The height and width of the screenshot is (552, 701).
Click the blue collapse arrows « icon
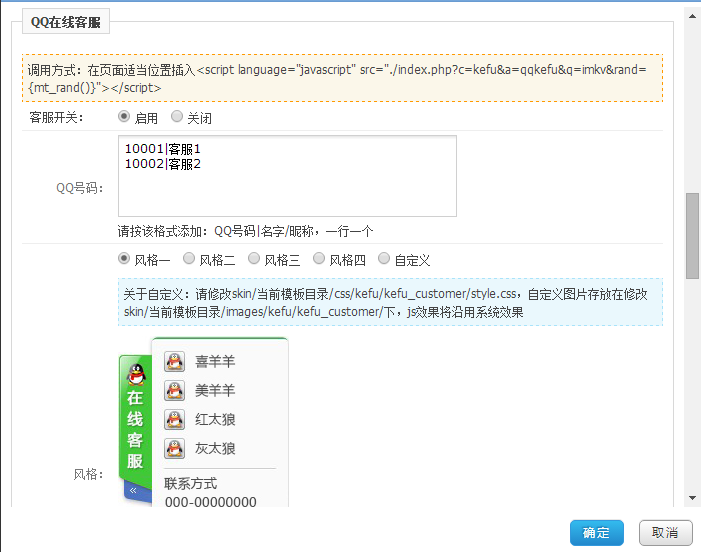[x=133, y=491]
